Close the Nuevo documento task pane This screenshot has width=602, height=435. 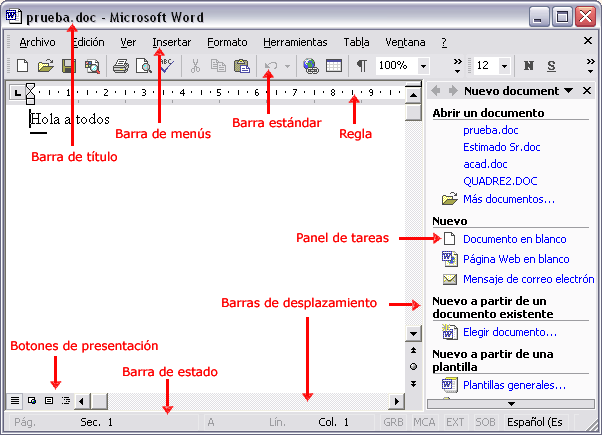pyautogui.click(x=587, y=91)
